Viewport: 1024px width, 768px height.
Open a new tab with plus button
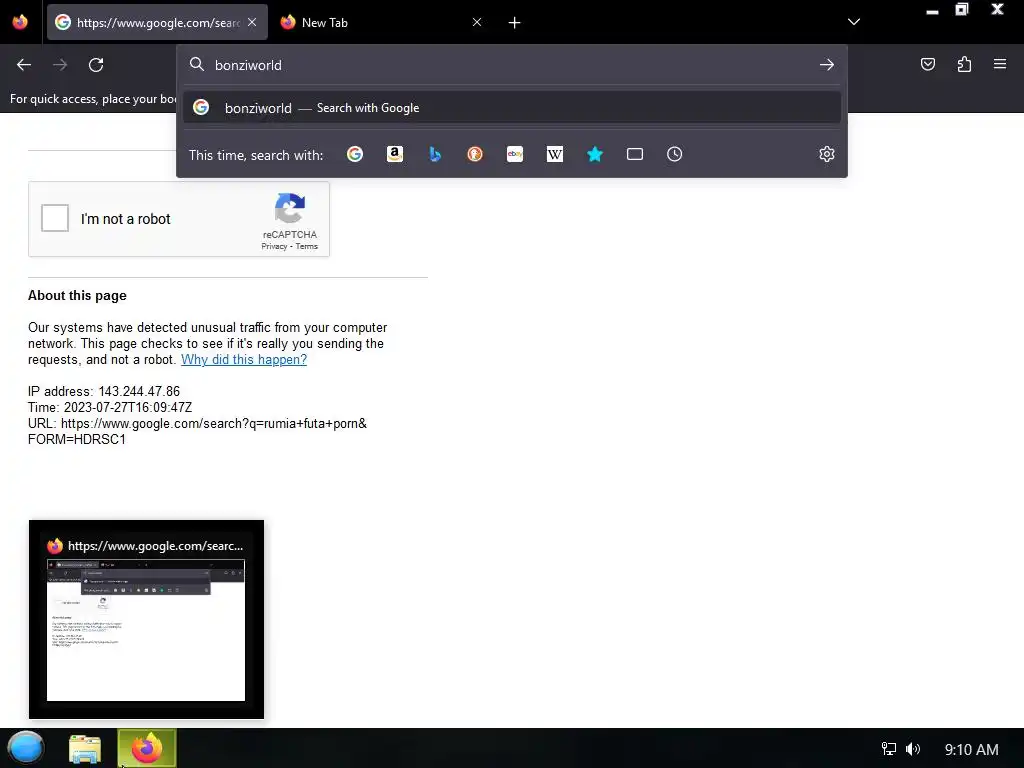tap(515, 23)
